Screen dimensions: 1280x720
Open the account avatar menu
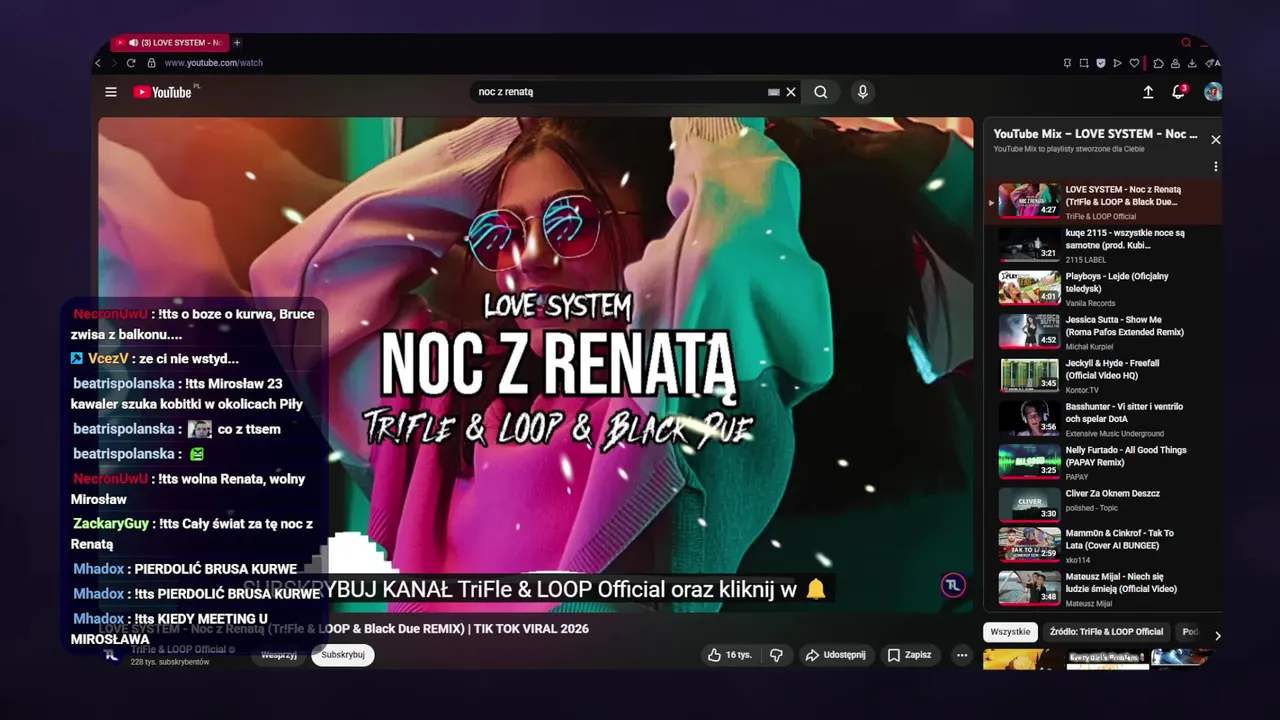1213,92
